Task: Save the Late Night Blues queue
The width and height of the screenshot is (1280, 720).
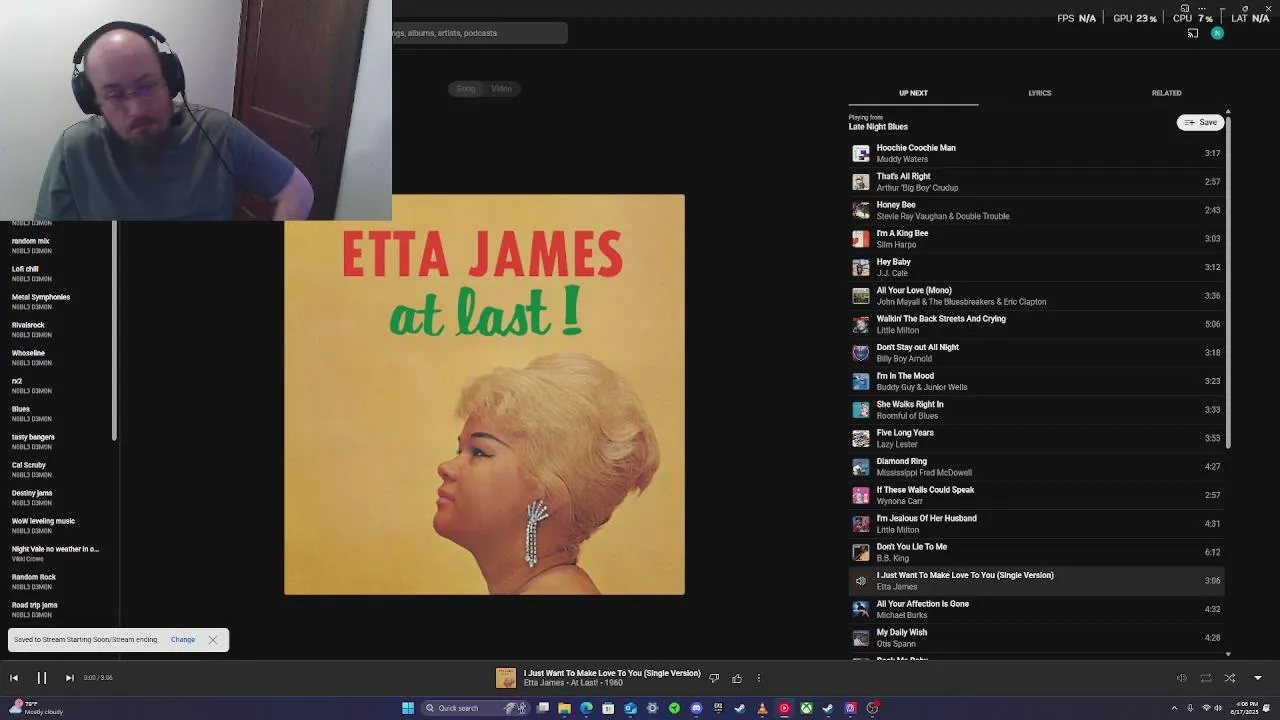Action: tap(1200, 122)
